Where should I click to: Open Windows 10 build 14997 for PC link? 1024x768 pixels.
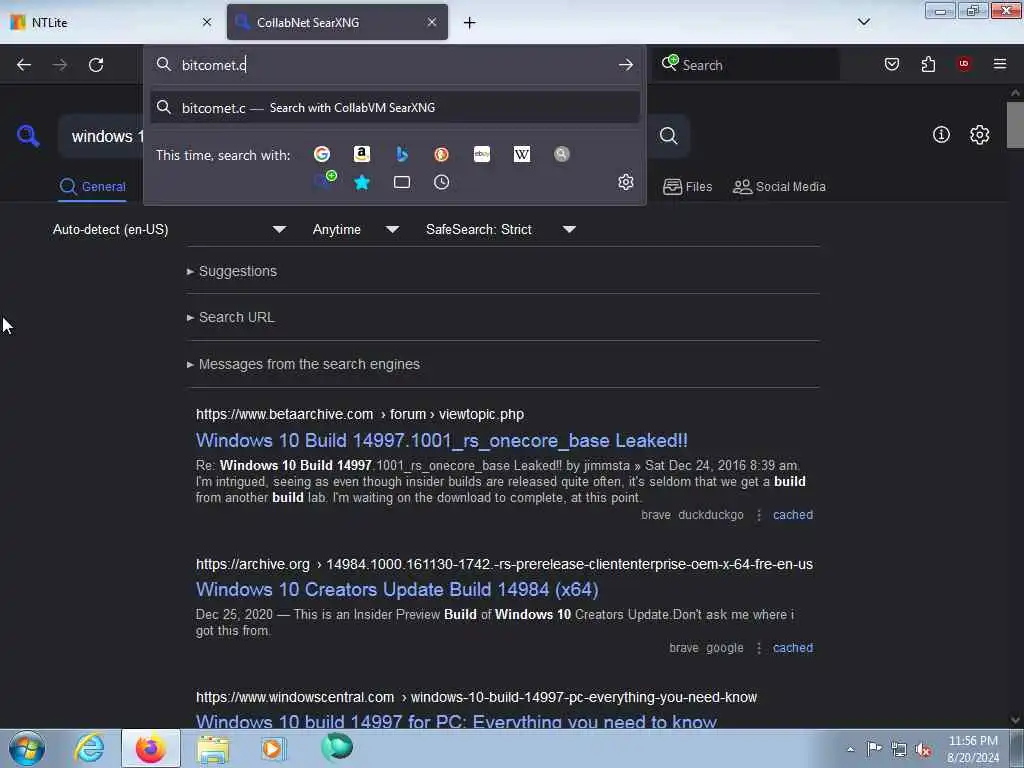[456, 722]
